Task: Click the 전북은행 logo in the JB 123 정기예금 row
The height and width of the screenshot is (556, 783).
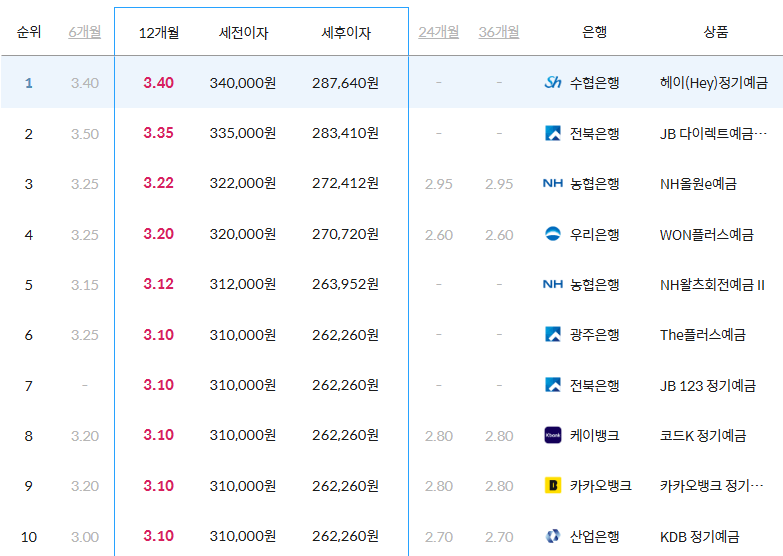Action: click(x=553, y=385)
